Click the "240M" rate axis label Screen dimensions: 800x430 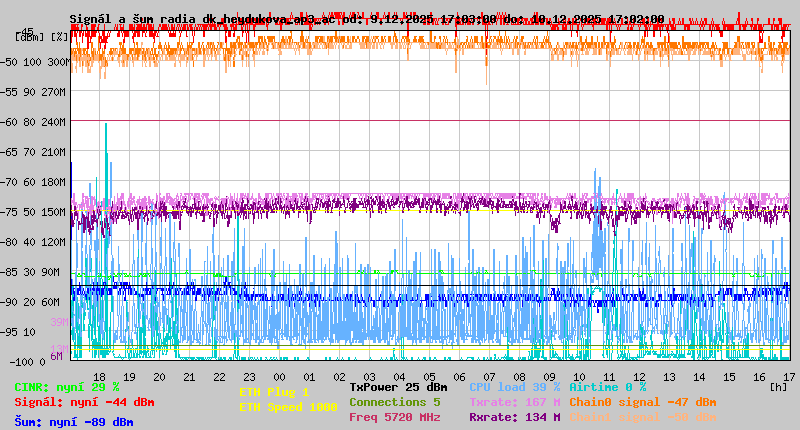(x=54, y=122)
